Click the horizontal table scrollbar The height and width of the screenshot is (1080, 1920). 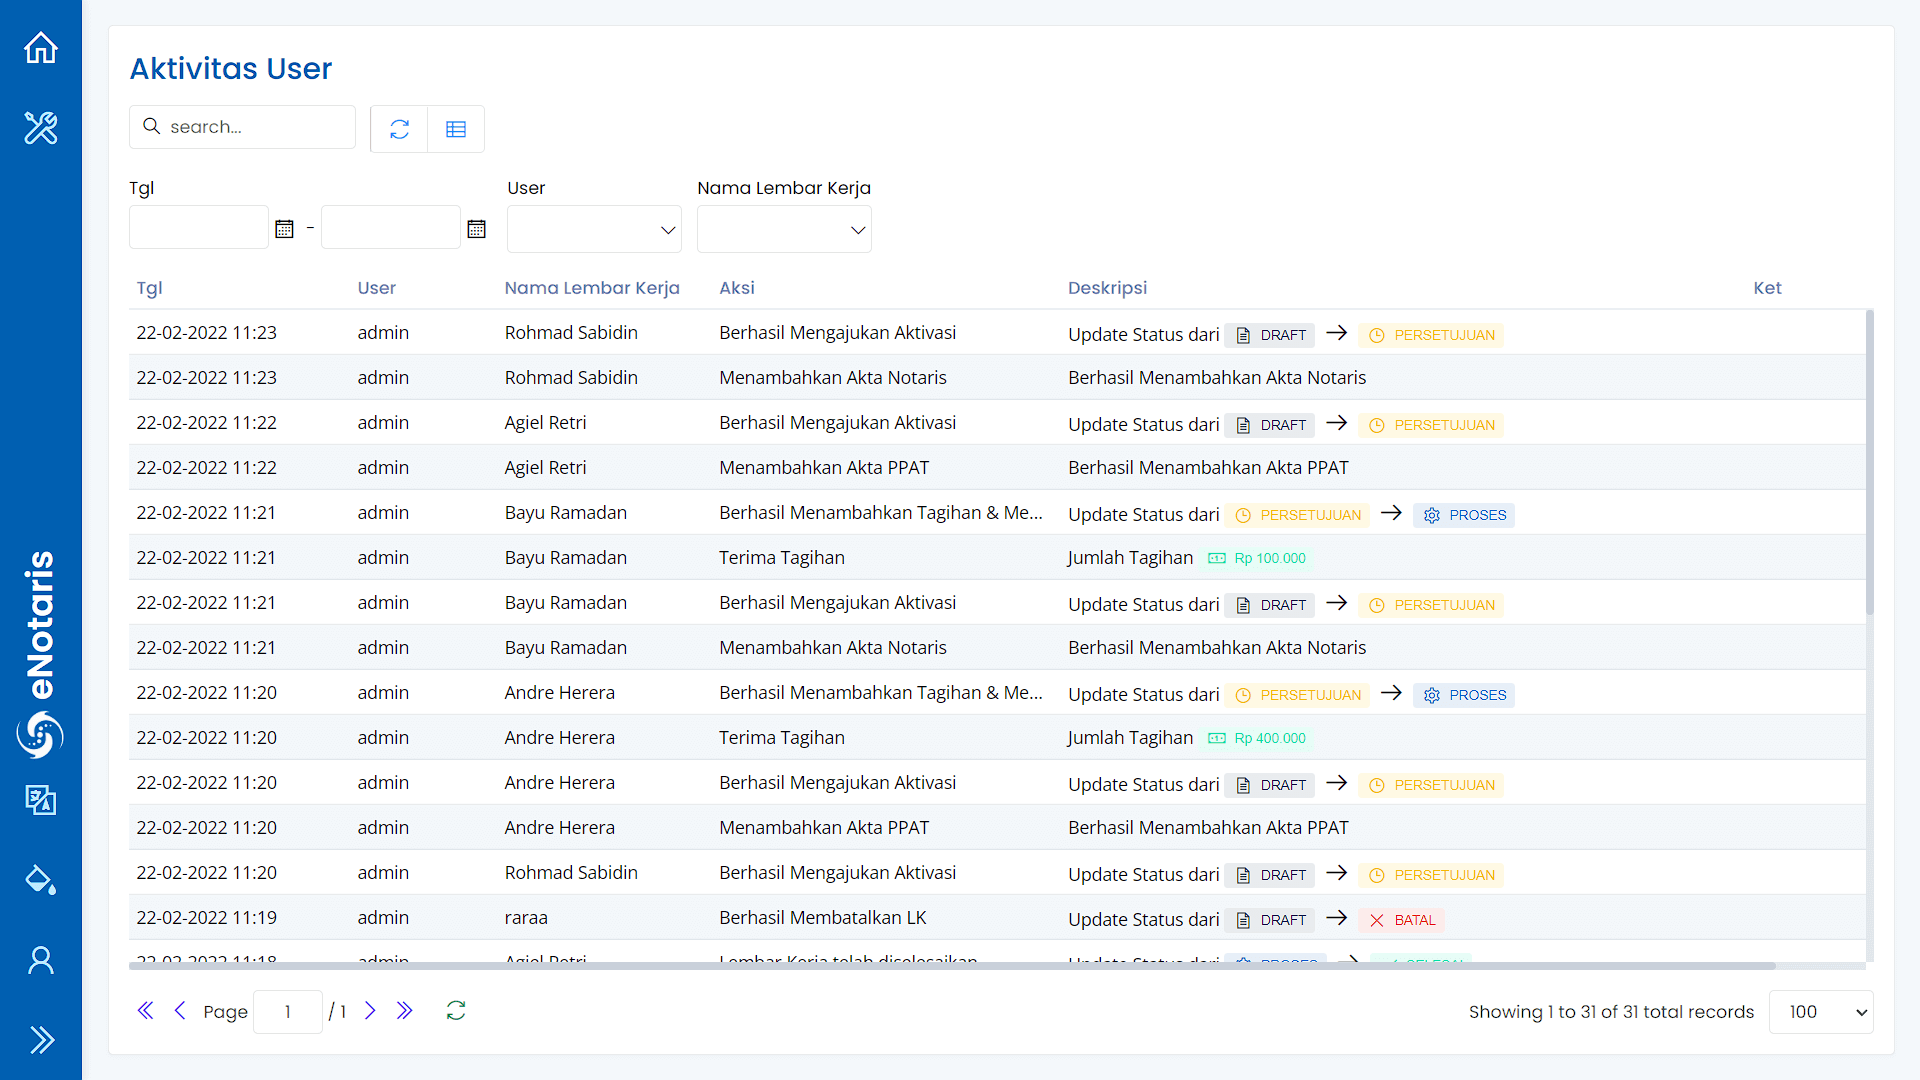point(952,966)
